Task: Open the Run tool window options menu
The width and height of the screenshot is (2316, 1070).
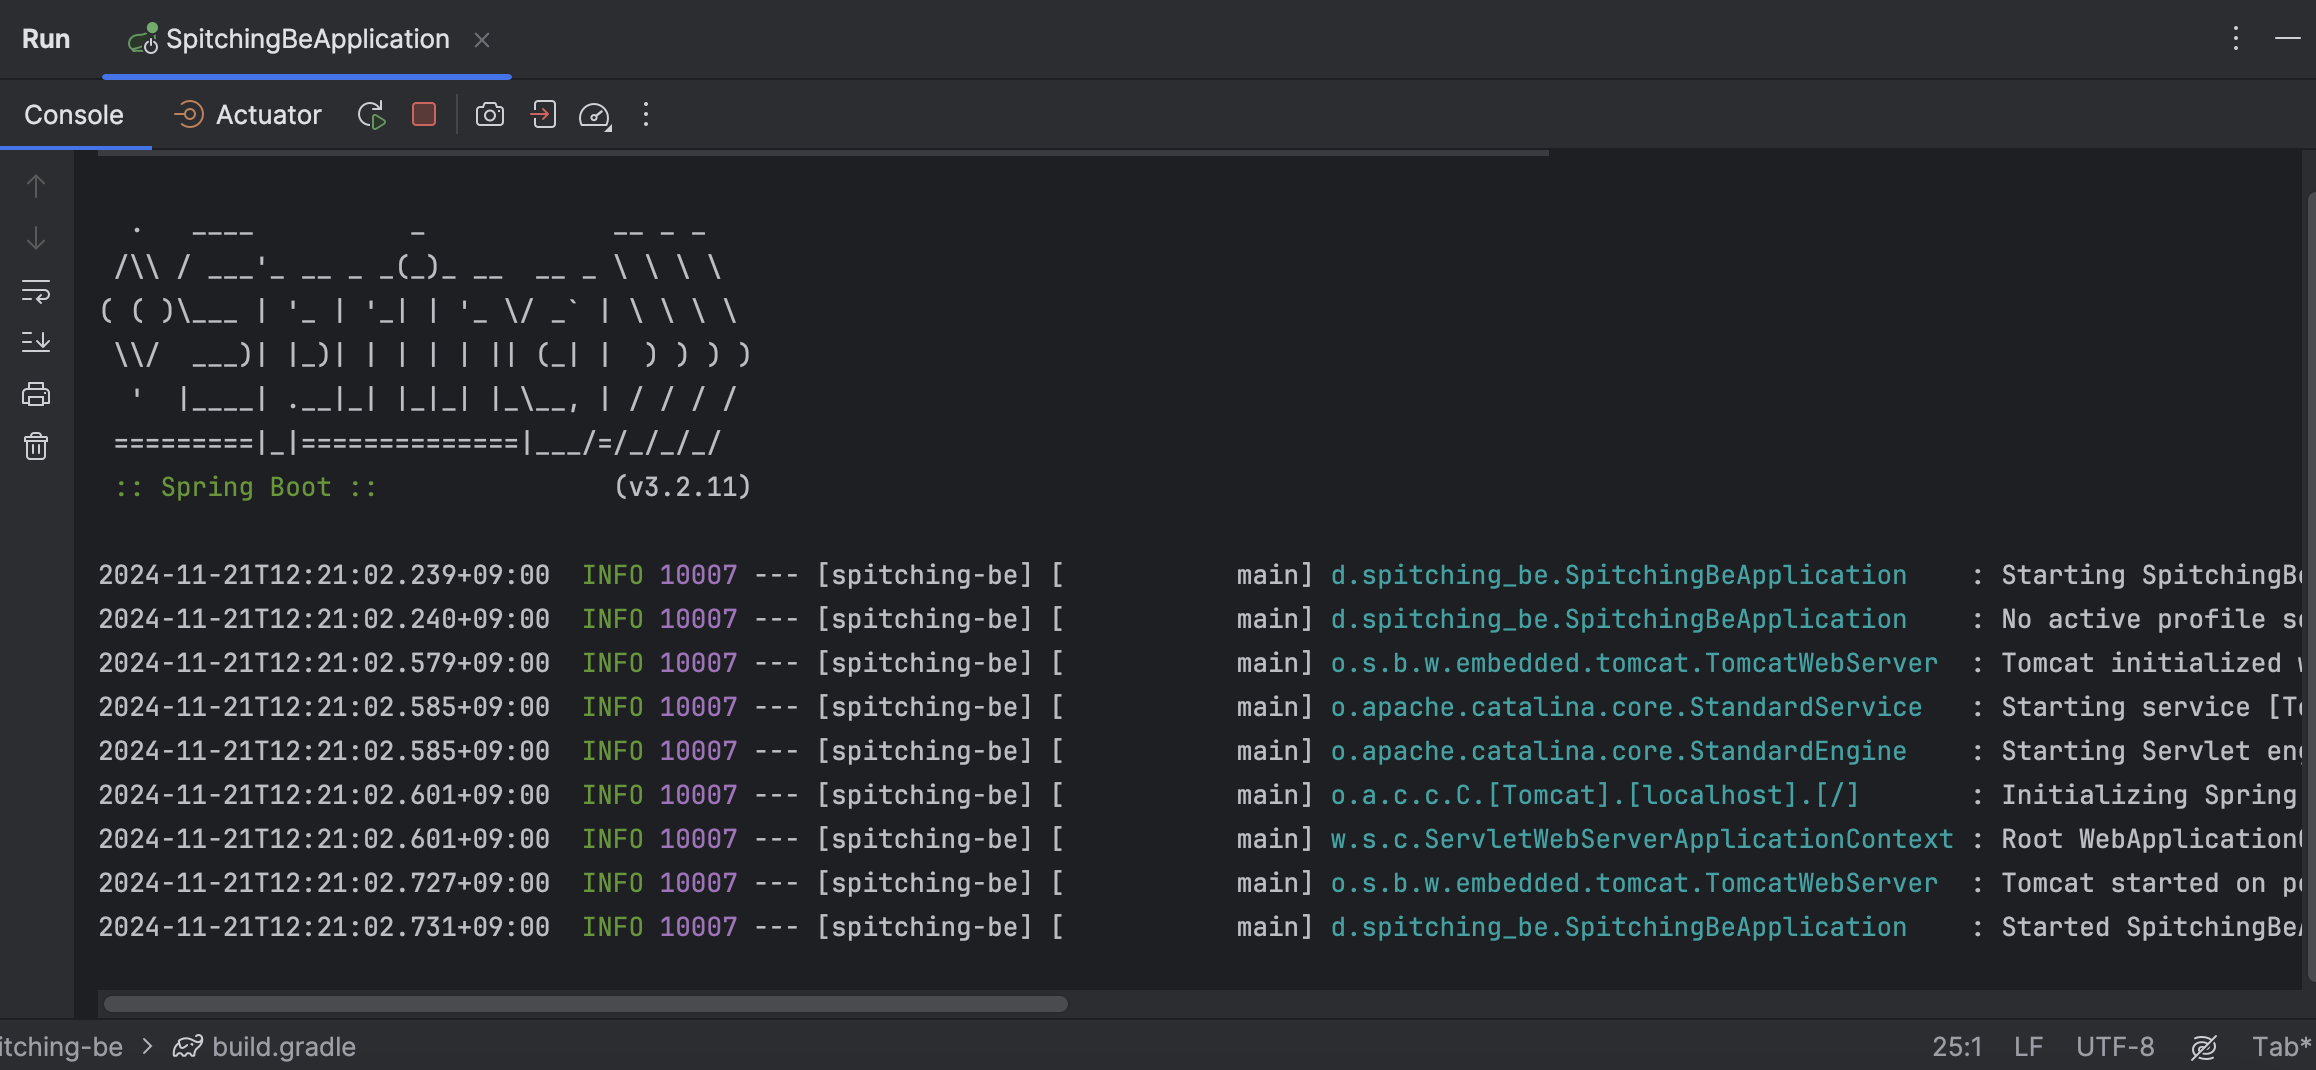Action: pyautogui.click(x=2236, y=39)
